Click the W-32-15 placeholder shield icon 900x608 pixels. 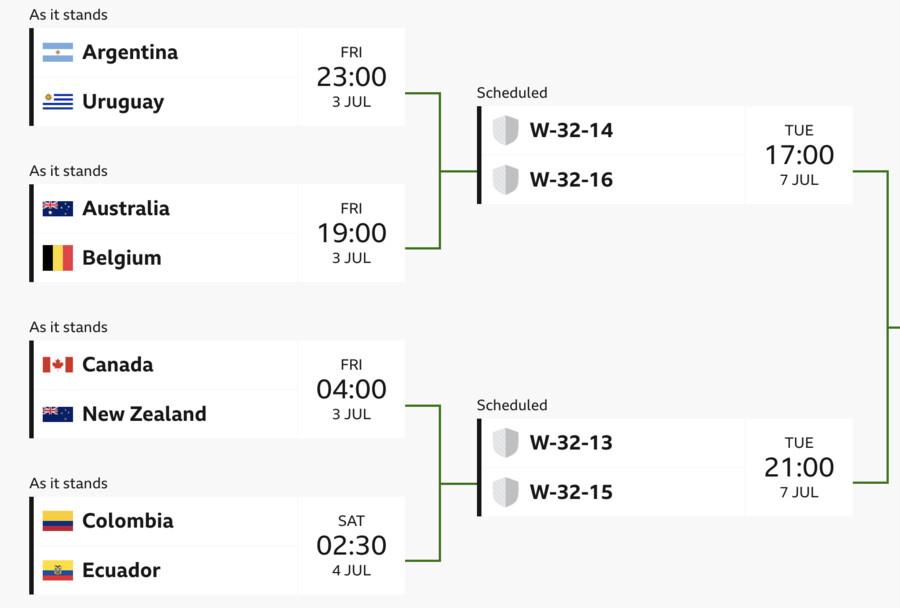click(506, 492)
